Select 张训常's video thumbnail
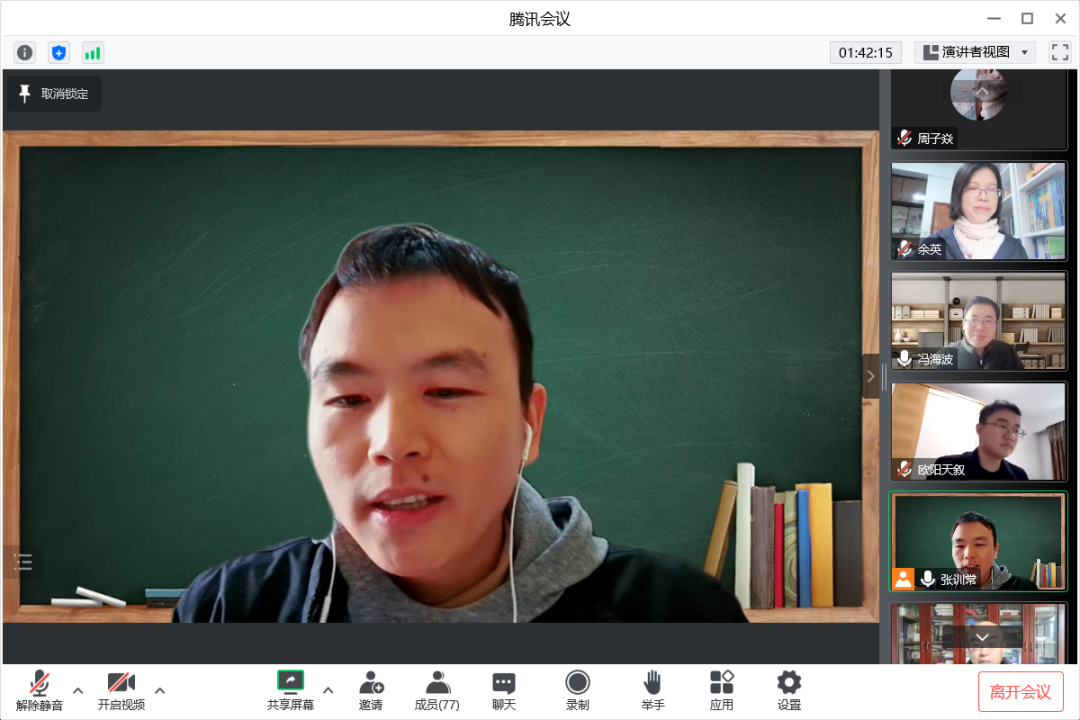1080x720 pixels. click(978, 542)
